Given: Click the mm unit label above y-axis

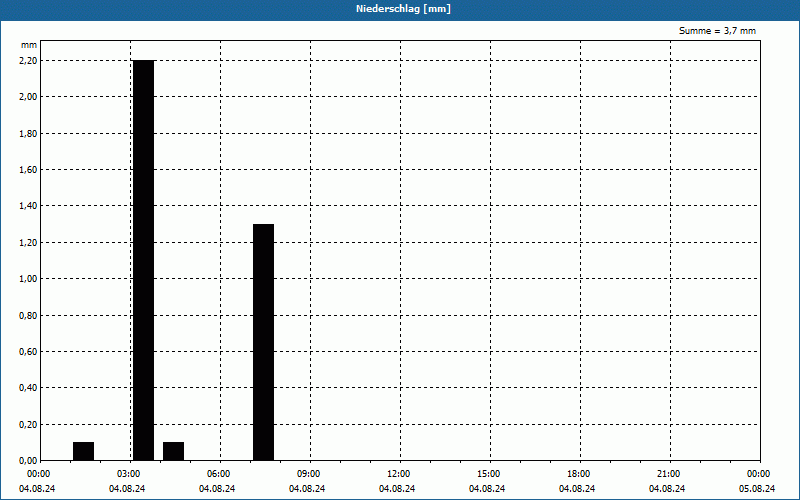Looking at the screenshot, I should 29,45.
